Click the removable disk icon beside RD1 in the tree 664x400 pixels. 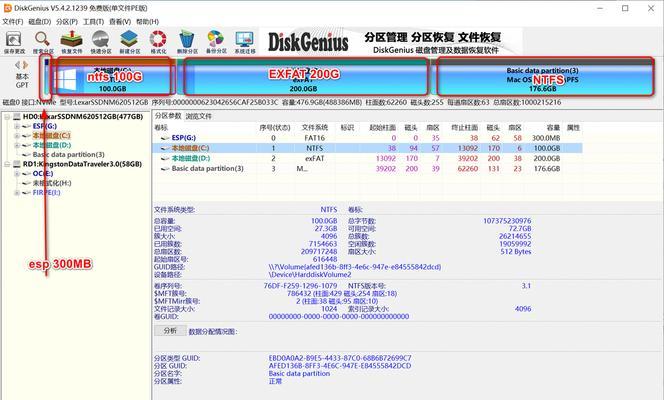point(17,164)
